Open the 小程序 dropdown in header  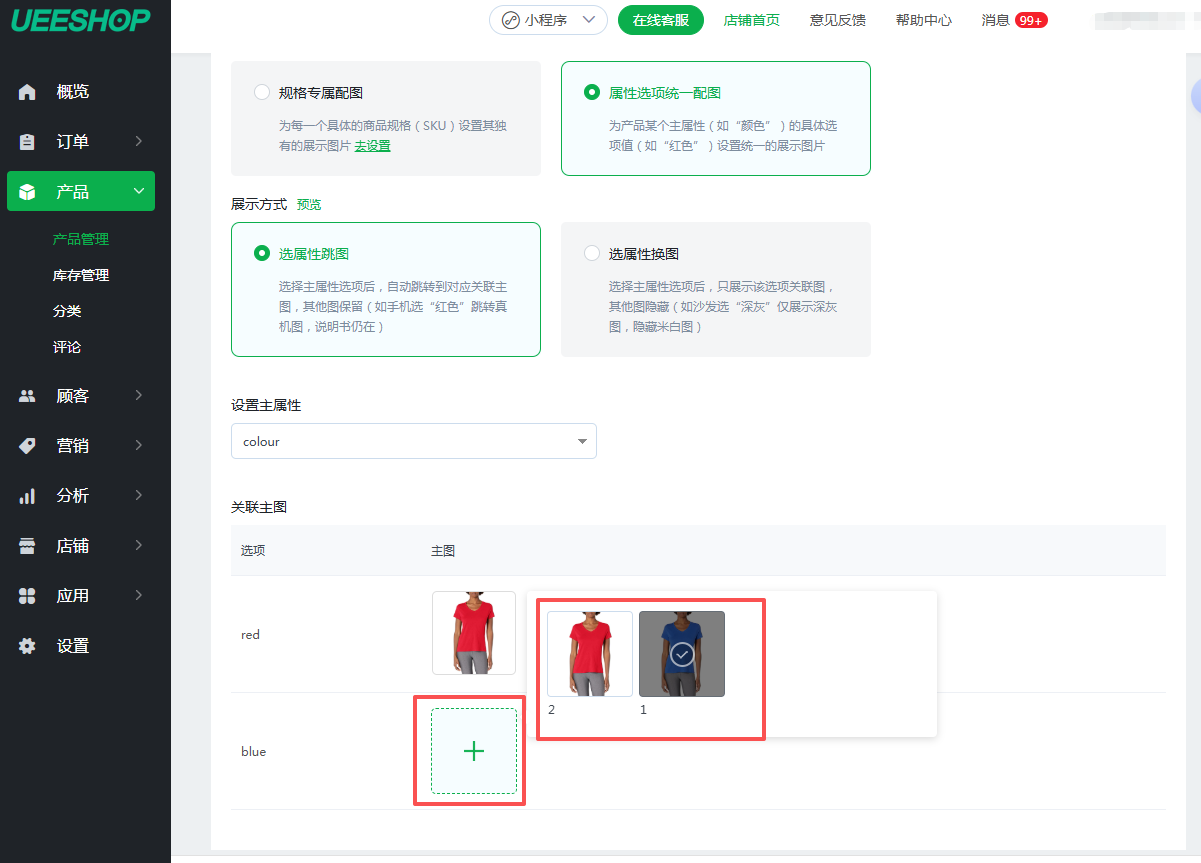pyautogui.click(x=548, y=20)
